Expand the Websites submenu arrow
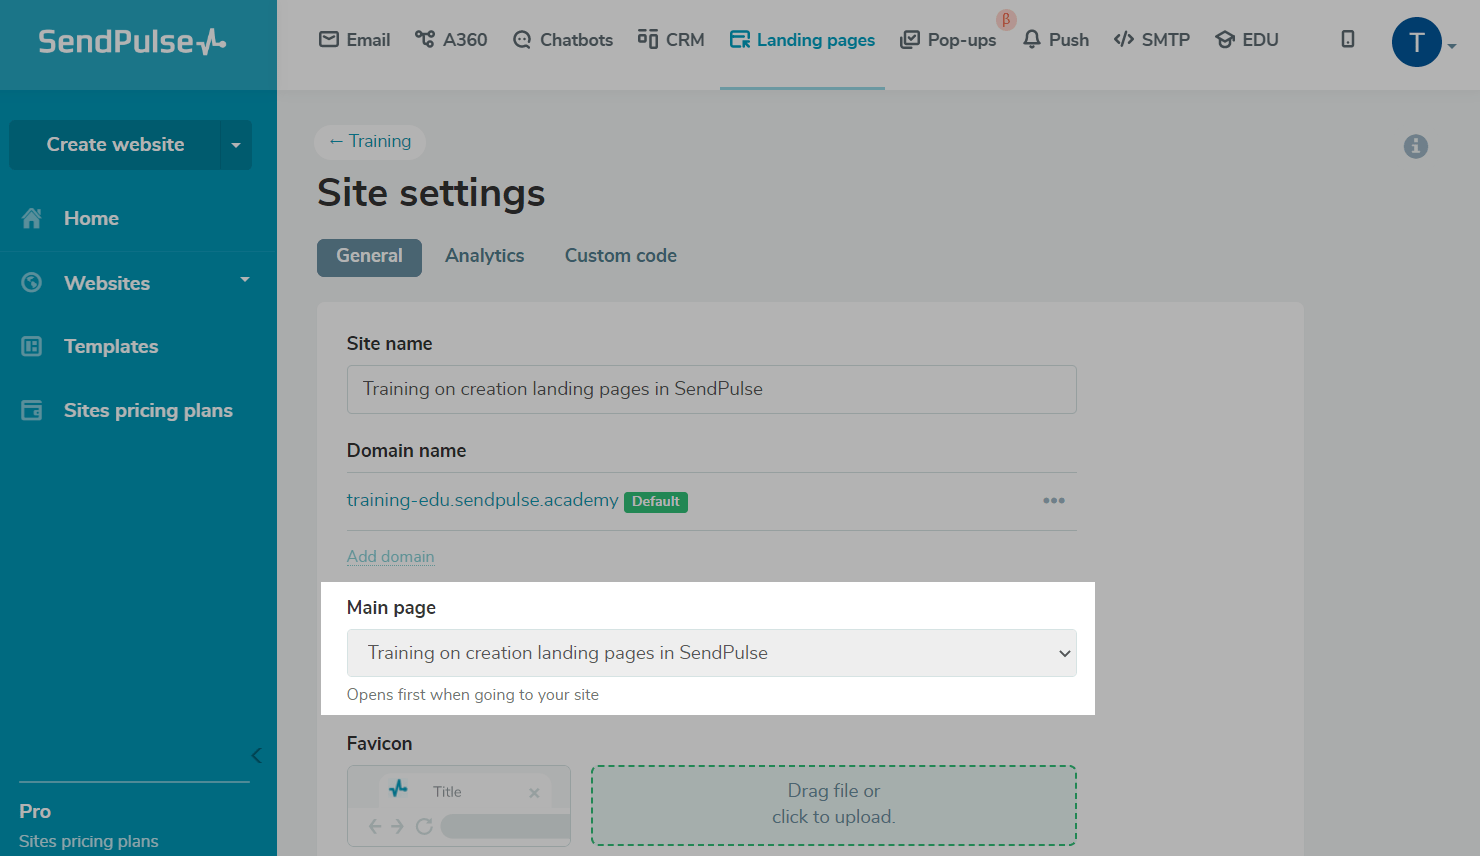 click(244, 280)
